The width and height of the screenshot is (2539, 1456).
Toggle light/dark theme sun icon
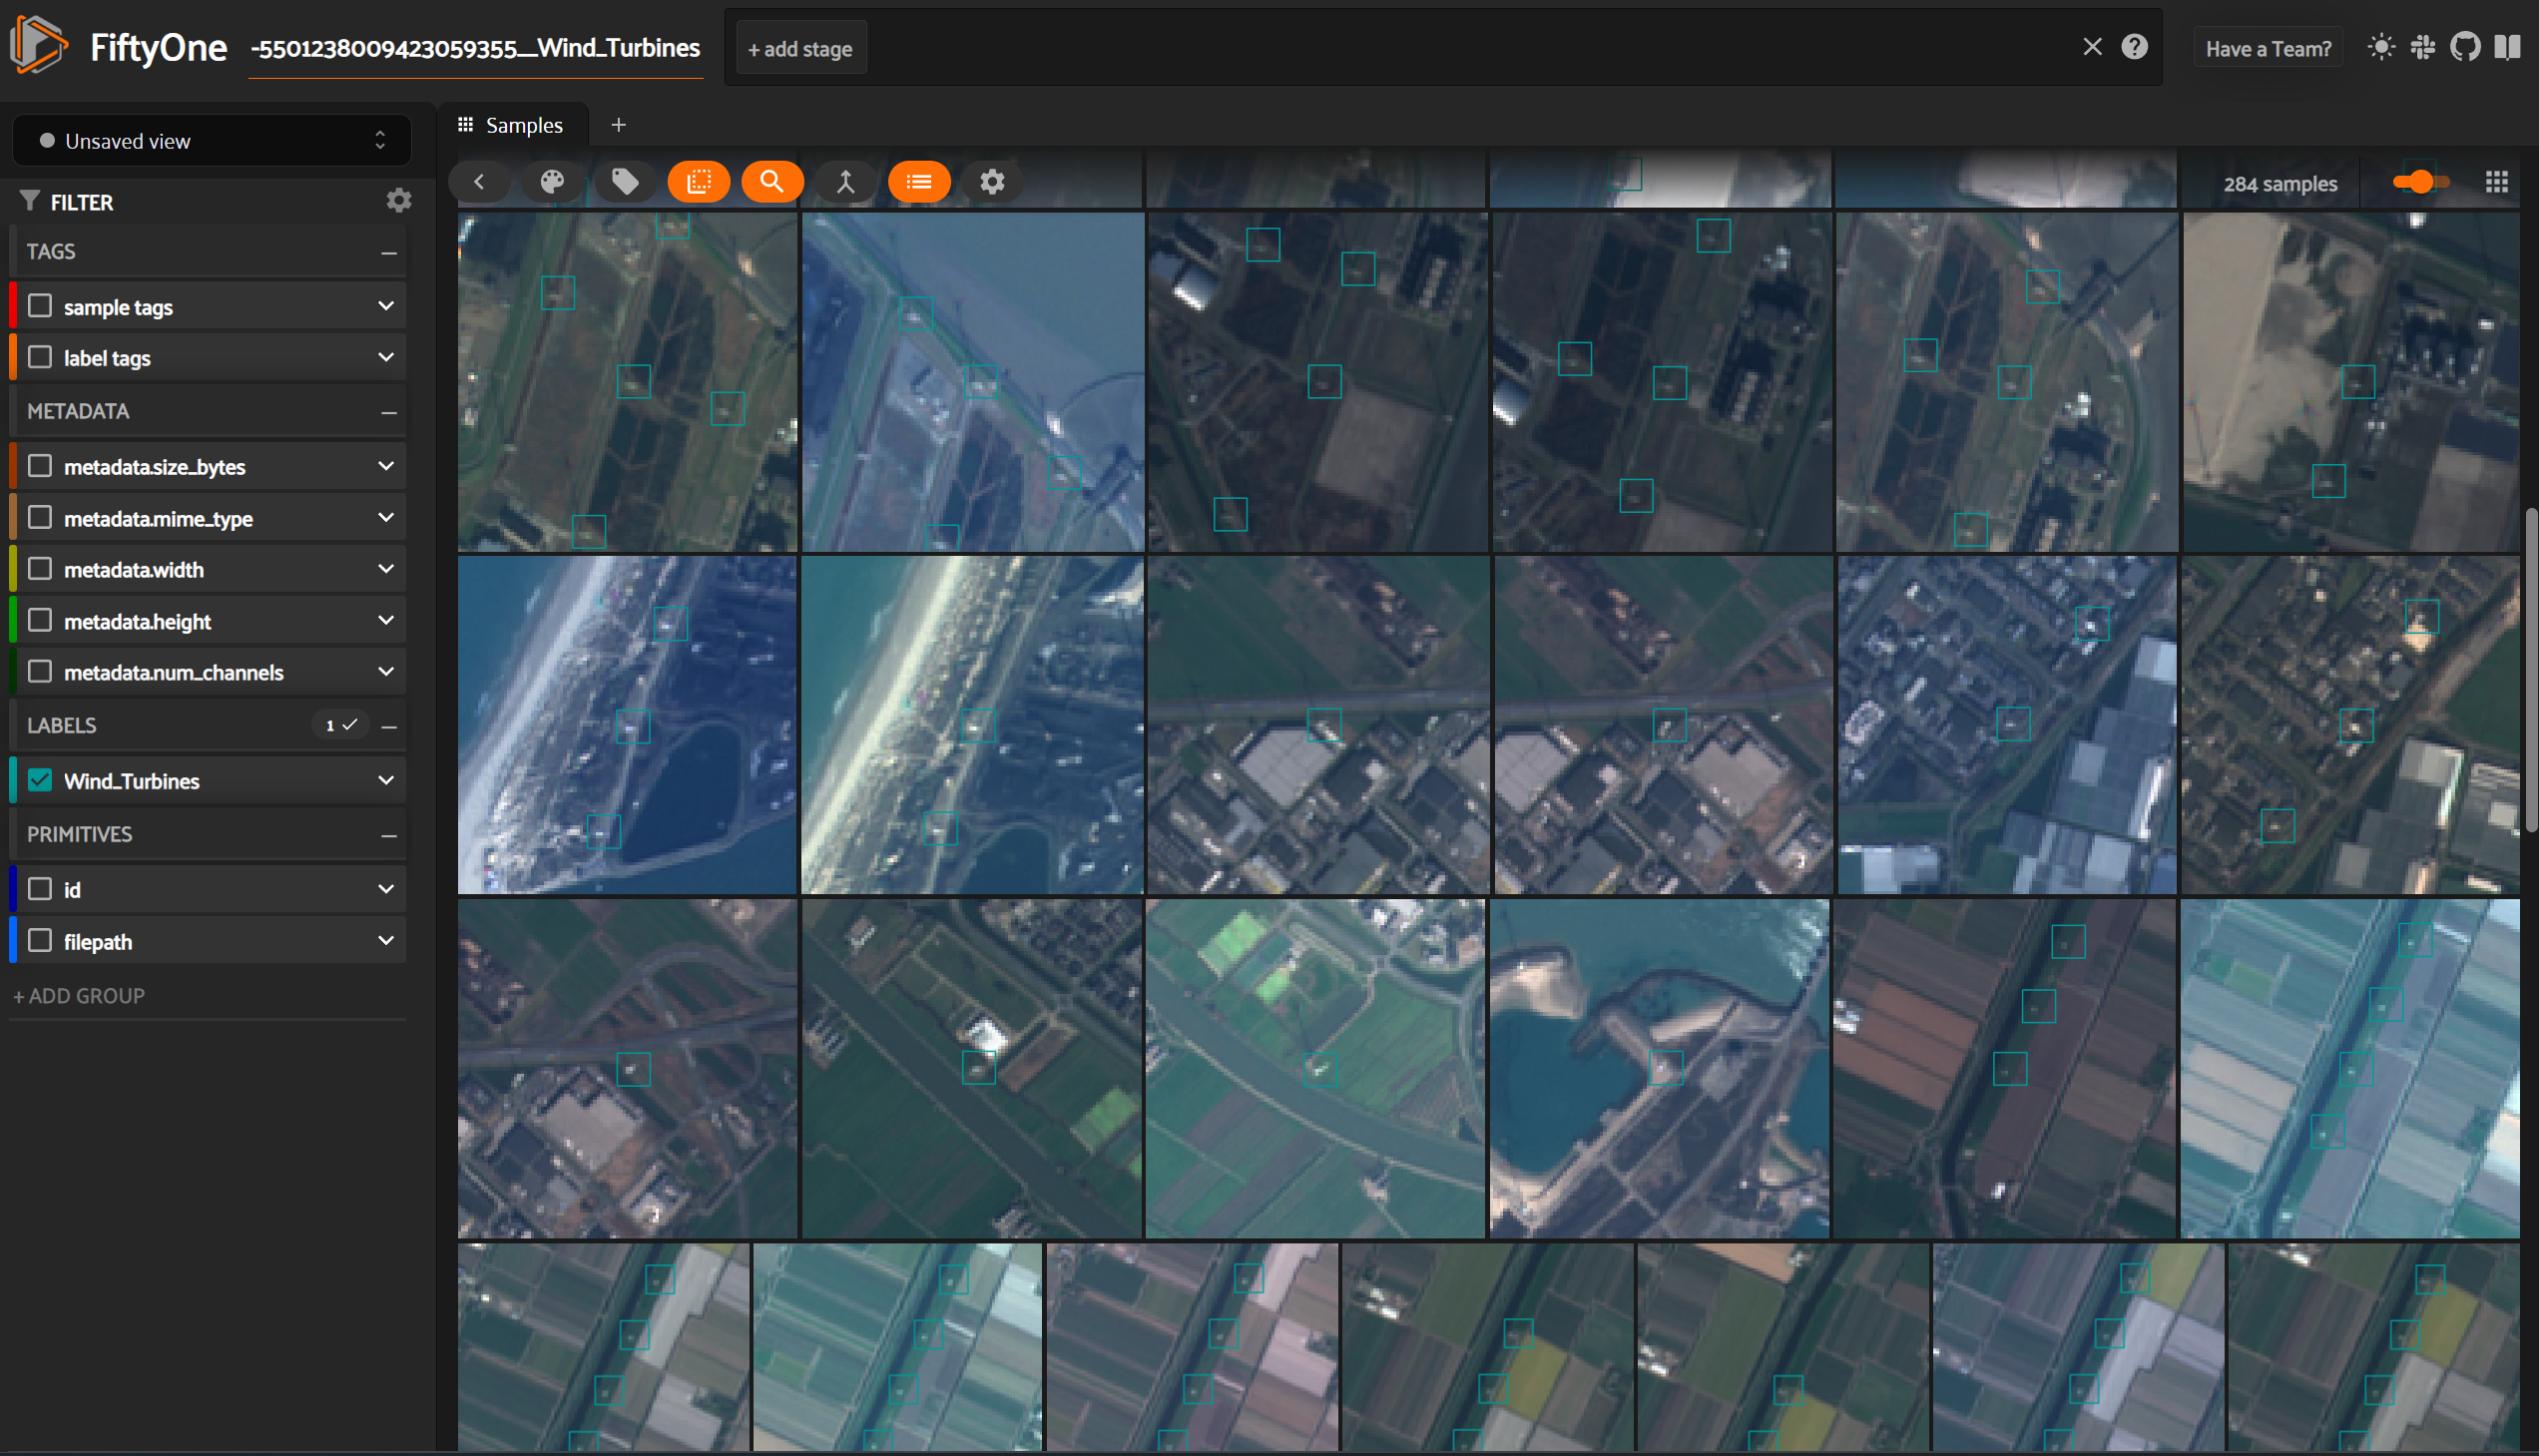(x=2381, y=47)
